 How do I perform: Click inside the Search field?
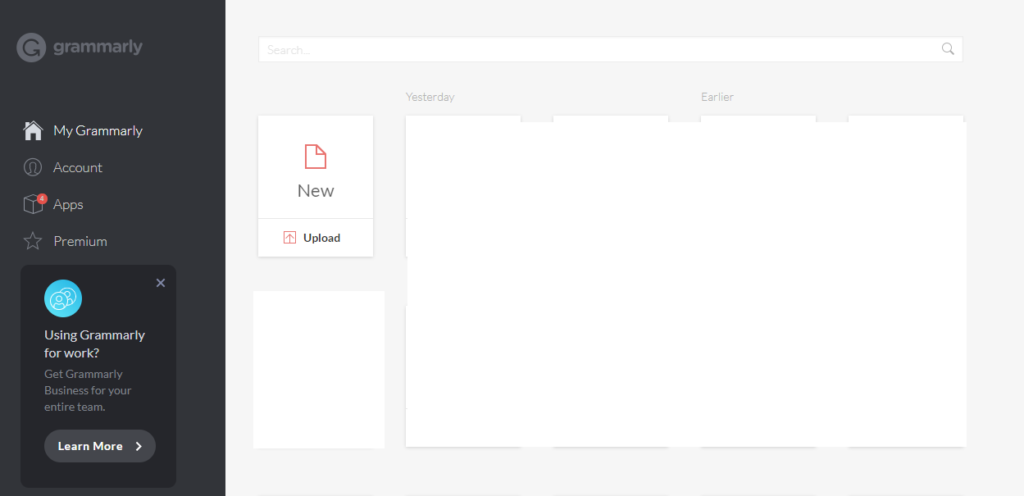611,50
